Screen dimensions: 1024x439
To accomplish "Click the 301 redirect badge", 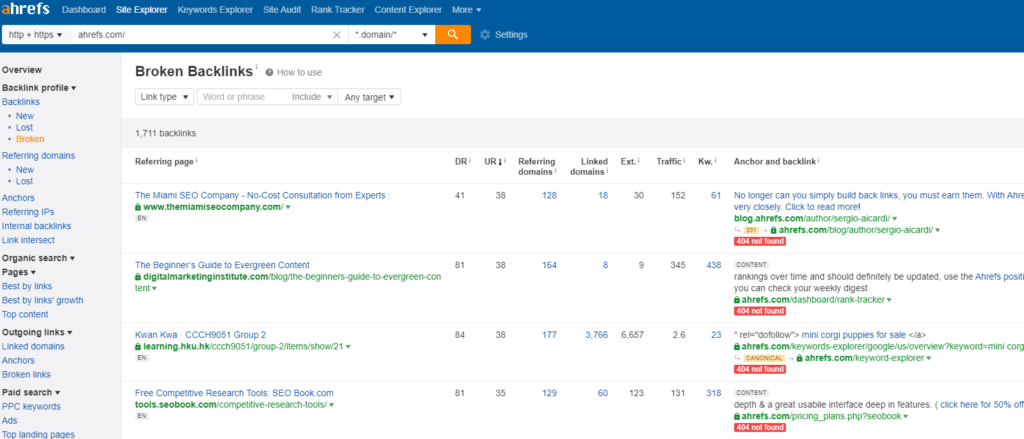I will [x=751, y=231].
